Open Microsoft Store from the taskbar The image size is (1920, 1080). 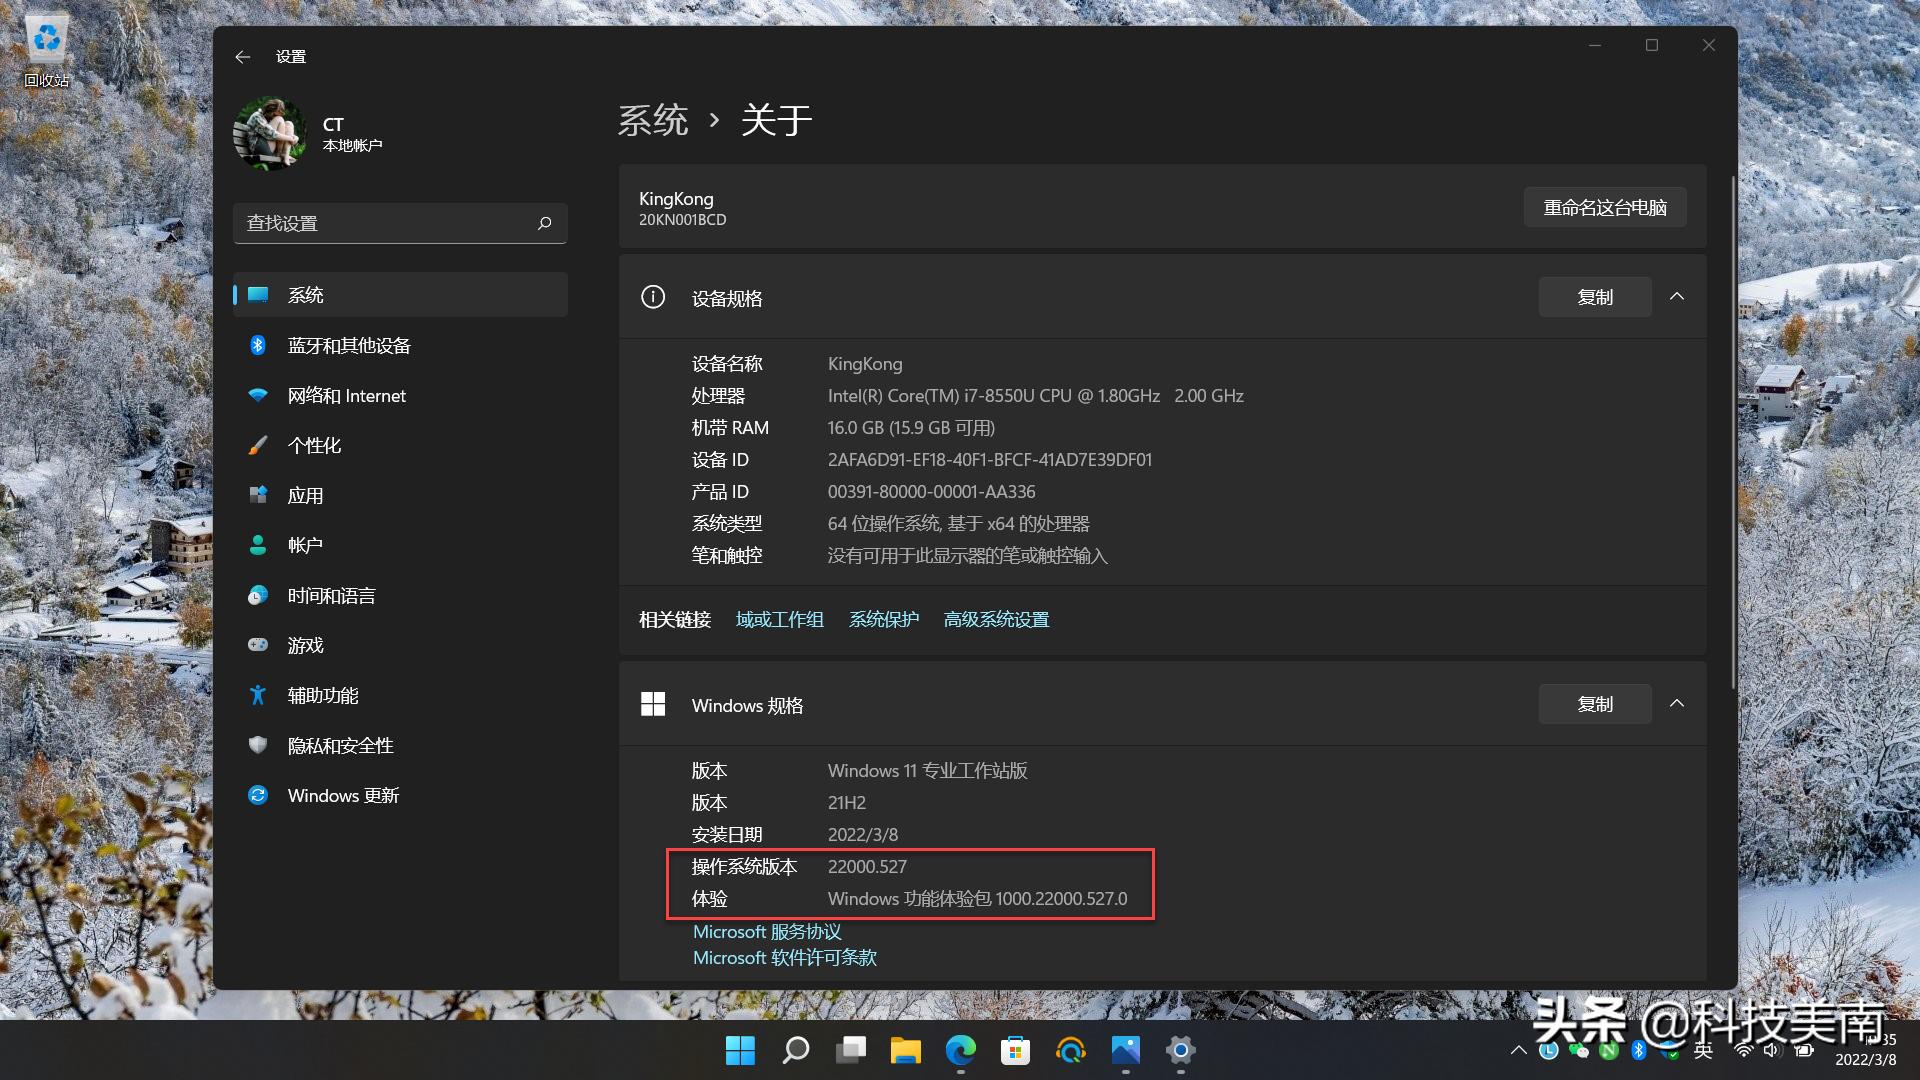[x=1014, y=1051]
